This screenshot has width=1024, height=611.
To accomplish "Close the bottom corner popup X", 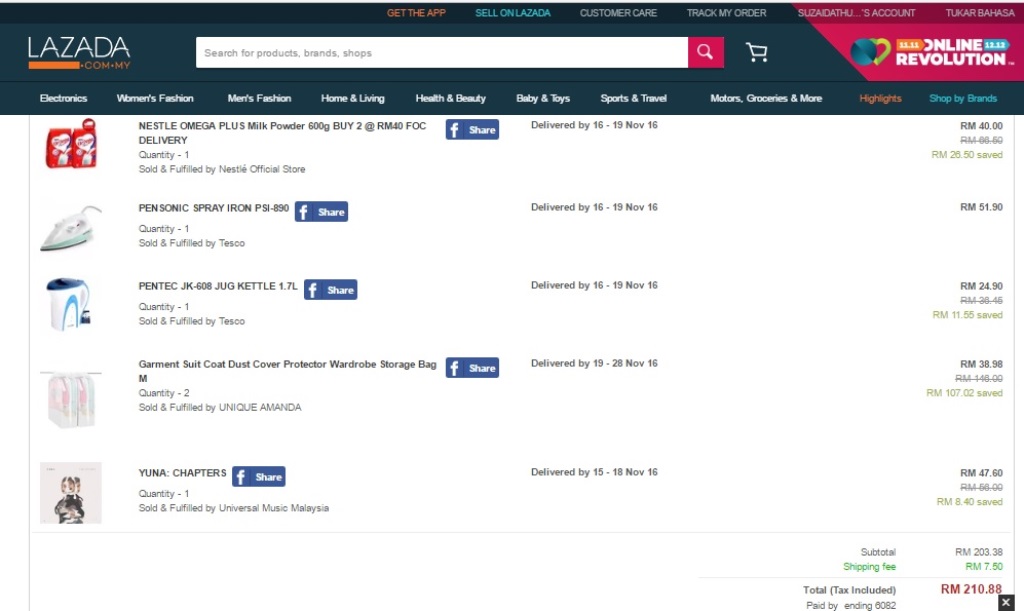I will tap(1006, 603).
